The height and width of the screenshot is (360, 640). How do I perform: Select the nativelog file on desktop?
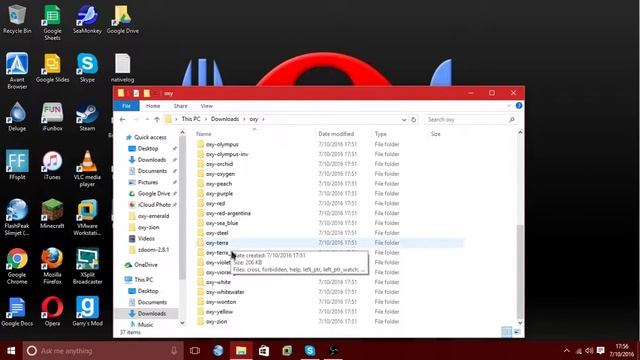[x=122, y=68]
